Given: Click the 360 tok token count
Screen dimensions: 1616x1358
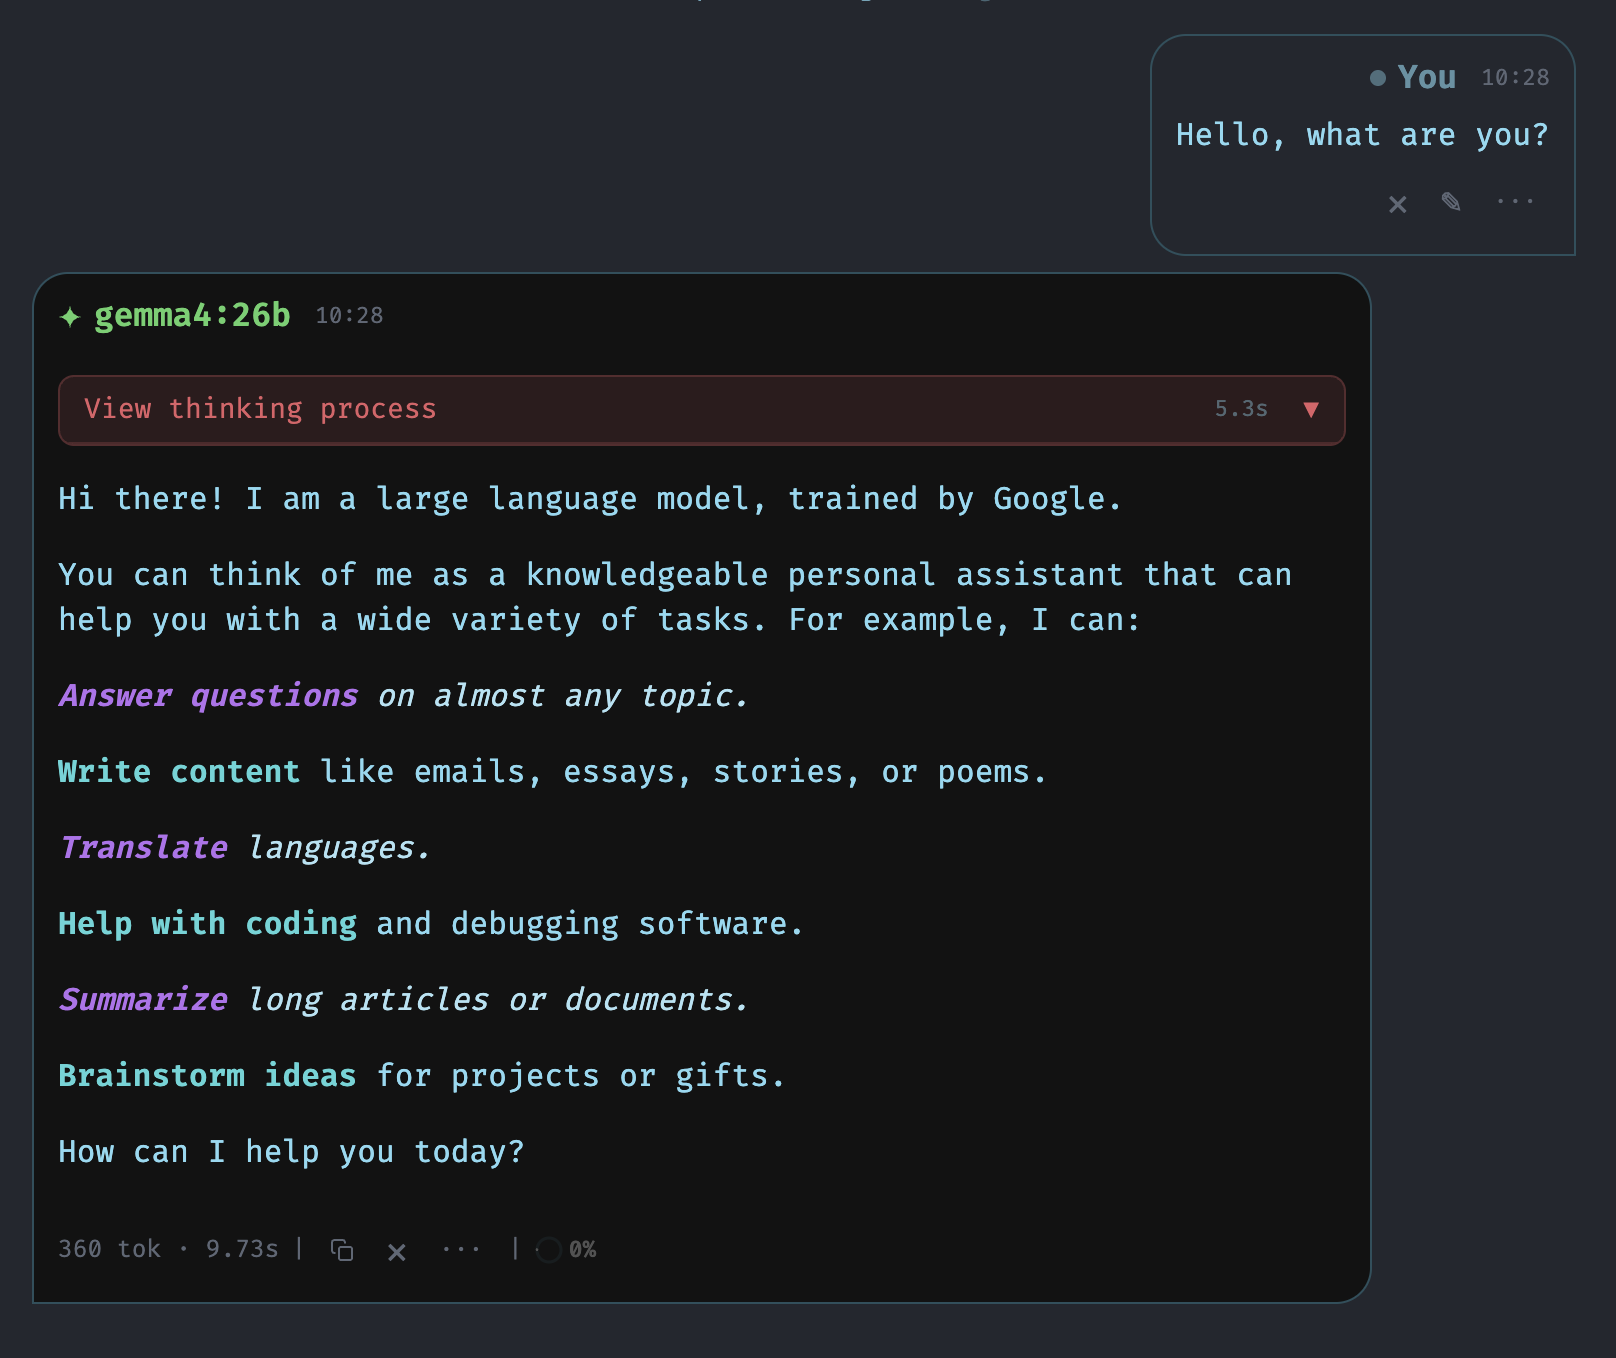Looking at the screenshot, I should click(110, 1249).
